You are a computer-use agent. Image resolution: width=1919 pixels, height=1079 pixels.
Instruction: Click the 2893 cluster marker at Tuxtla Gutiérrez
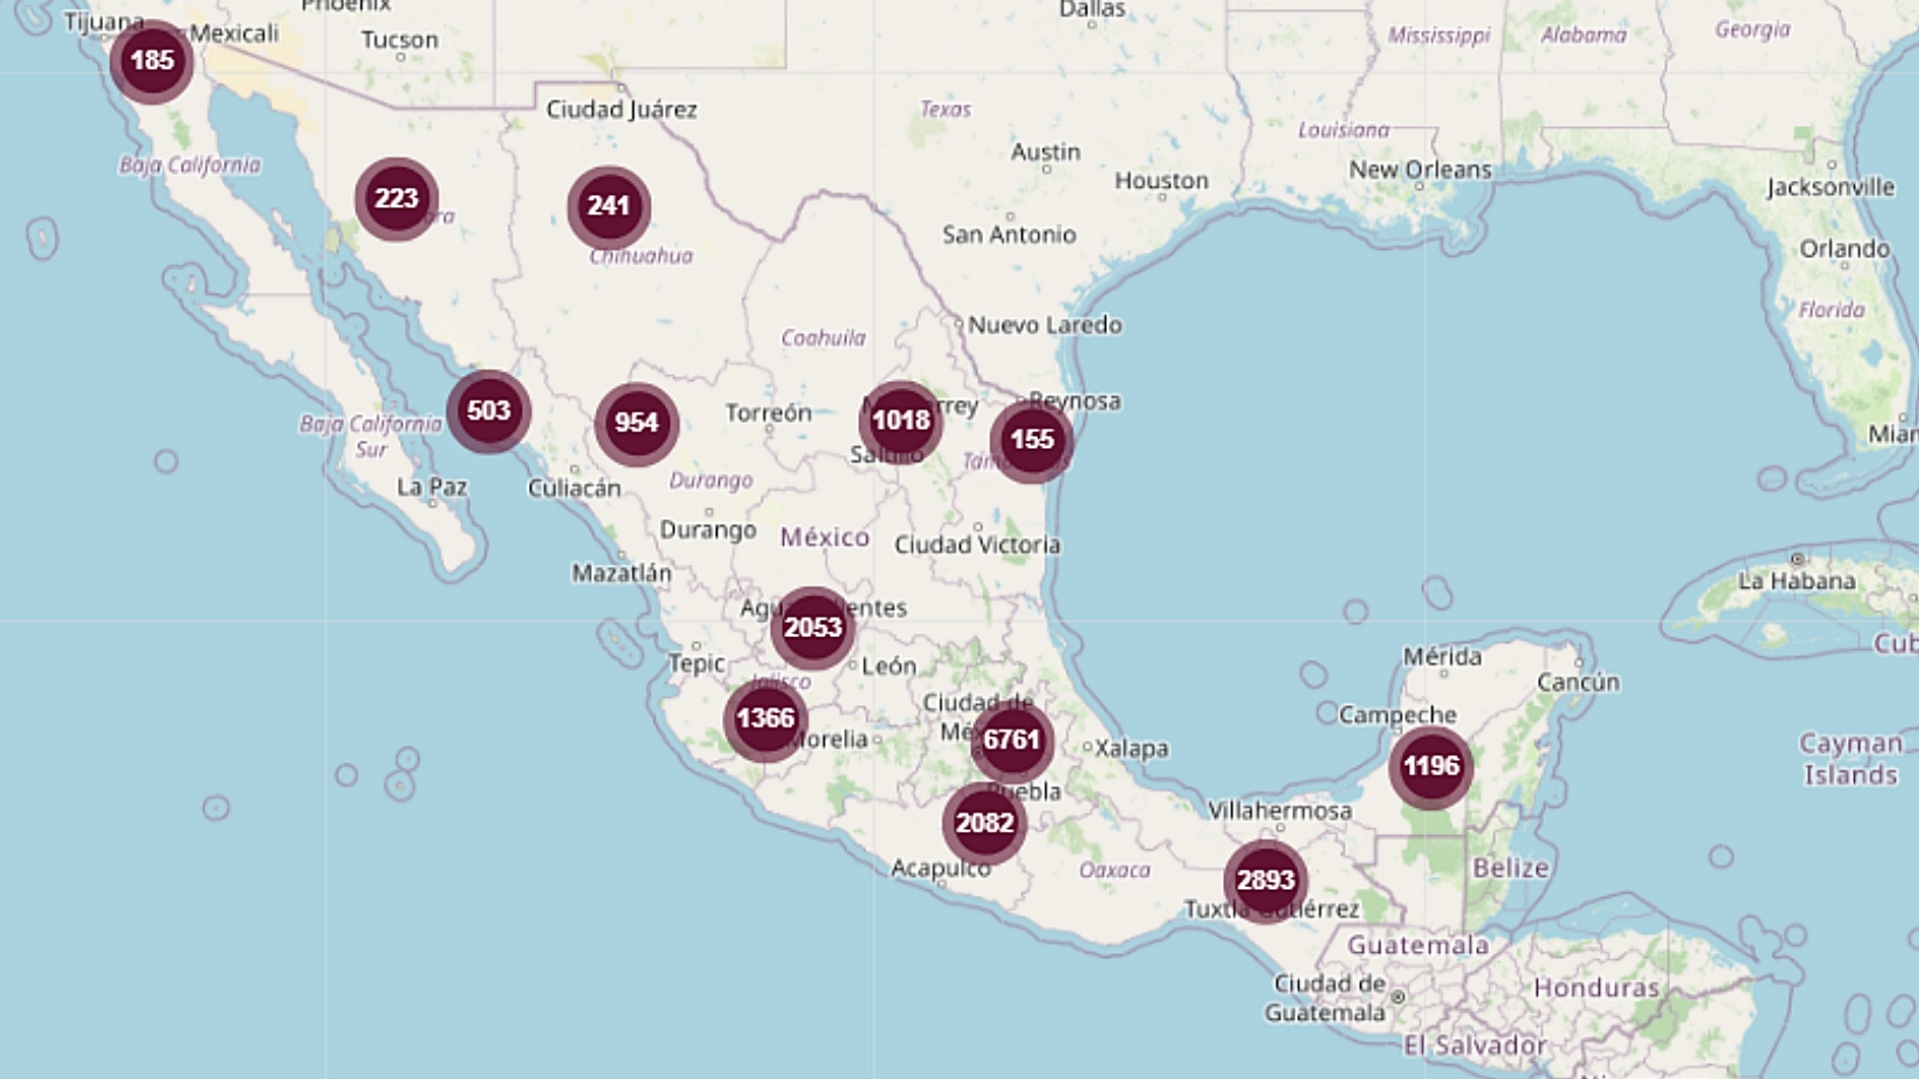1265,881
